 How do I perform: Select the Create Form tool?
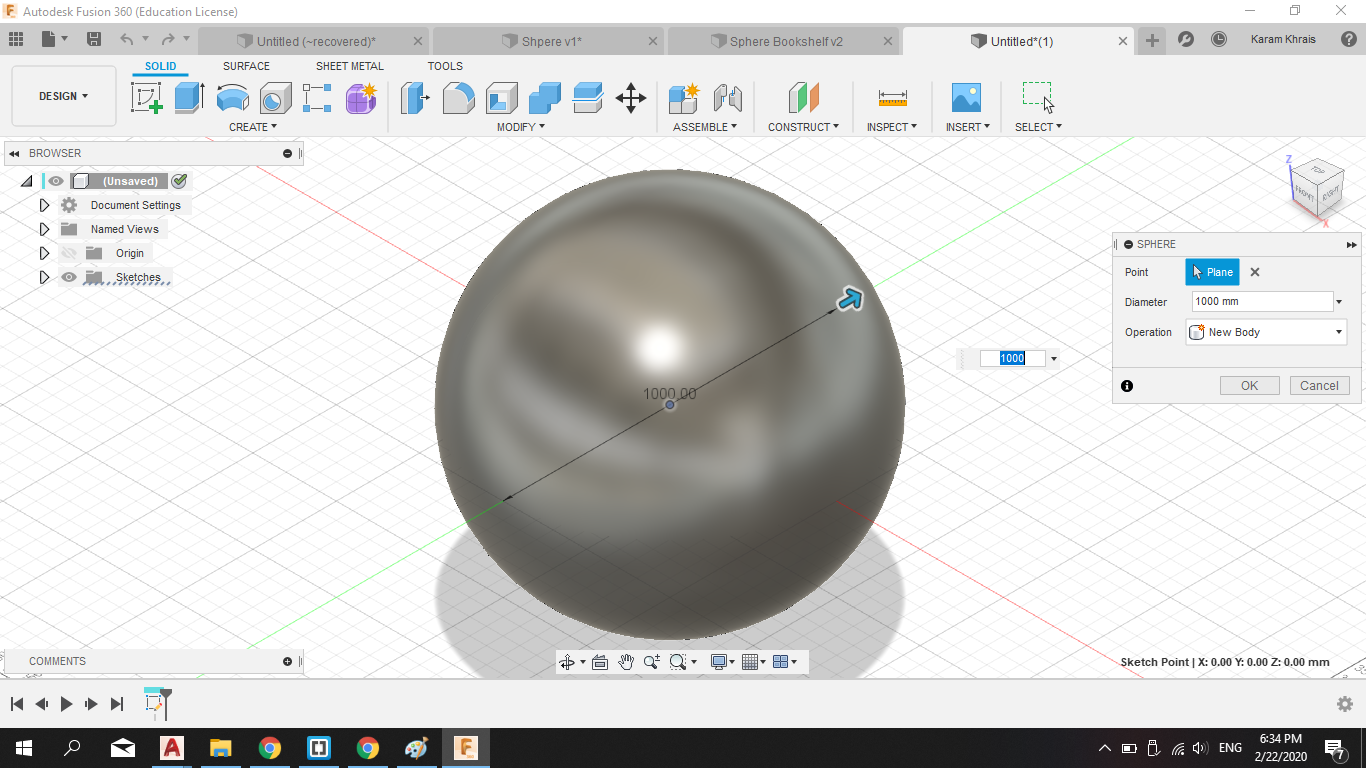[361, 97]
